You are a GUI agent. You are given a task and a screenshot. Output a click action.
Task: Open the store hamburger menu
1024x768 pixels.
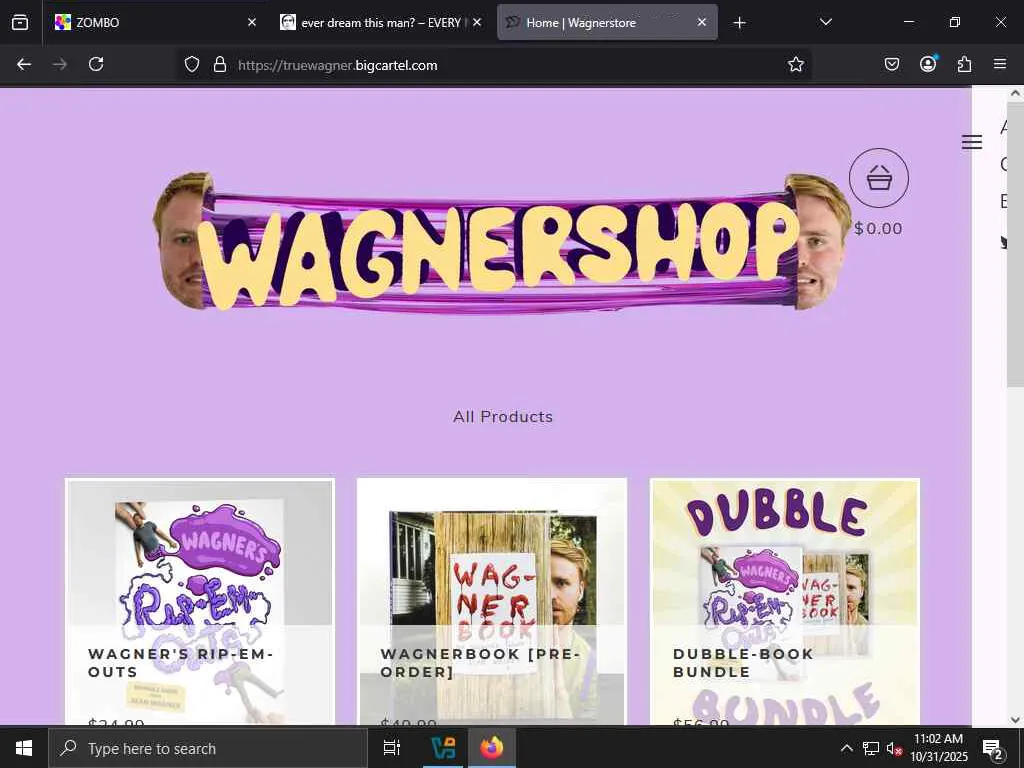pyautogui.click(x=972, y=142)
